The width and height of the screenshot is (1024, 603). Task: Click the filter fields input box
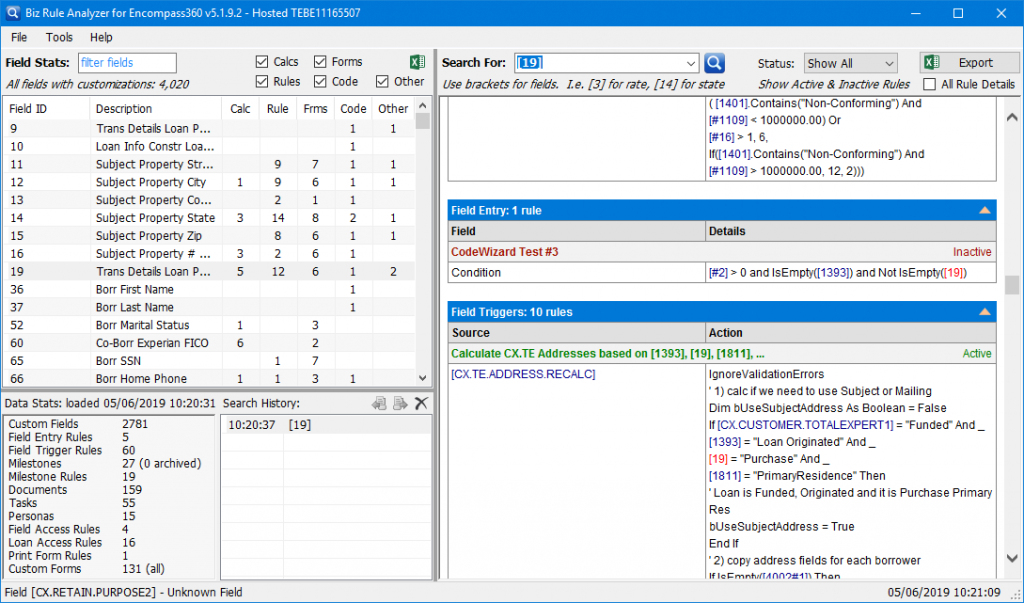click(126, 63)
